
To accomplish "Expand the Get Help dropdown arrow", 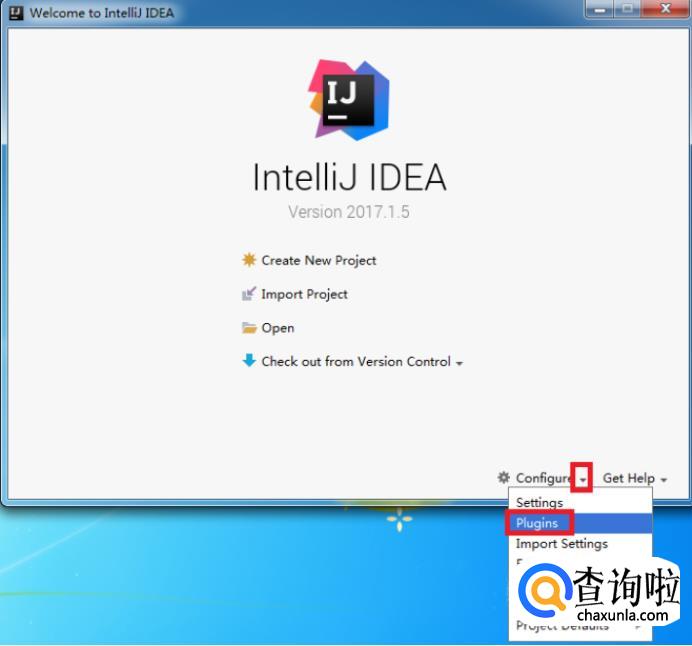I will pyautogui.click(x=663, y=480).
